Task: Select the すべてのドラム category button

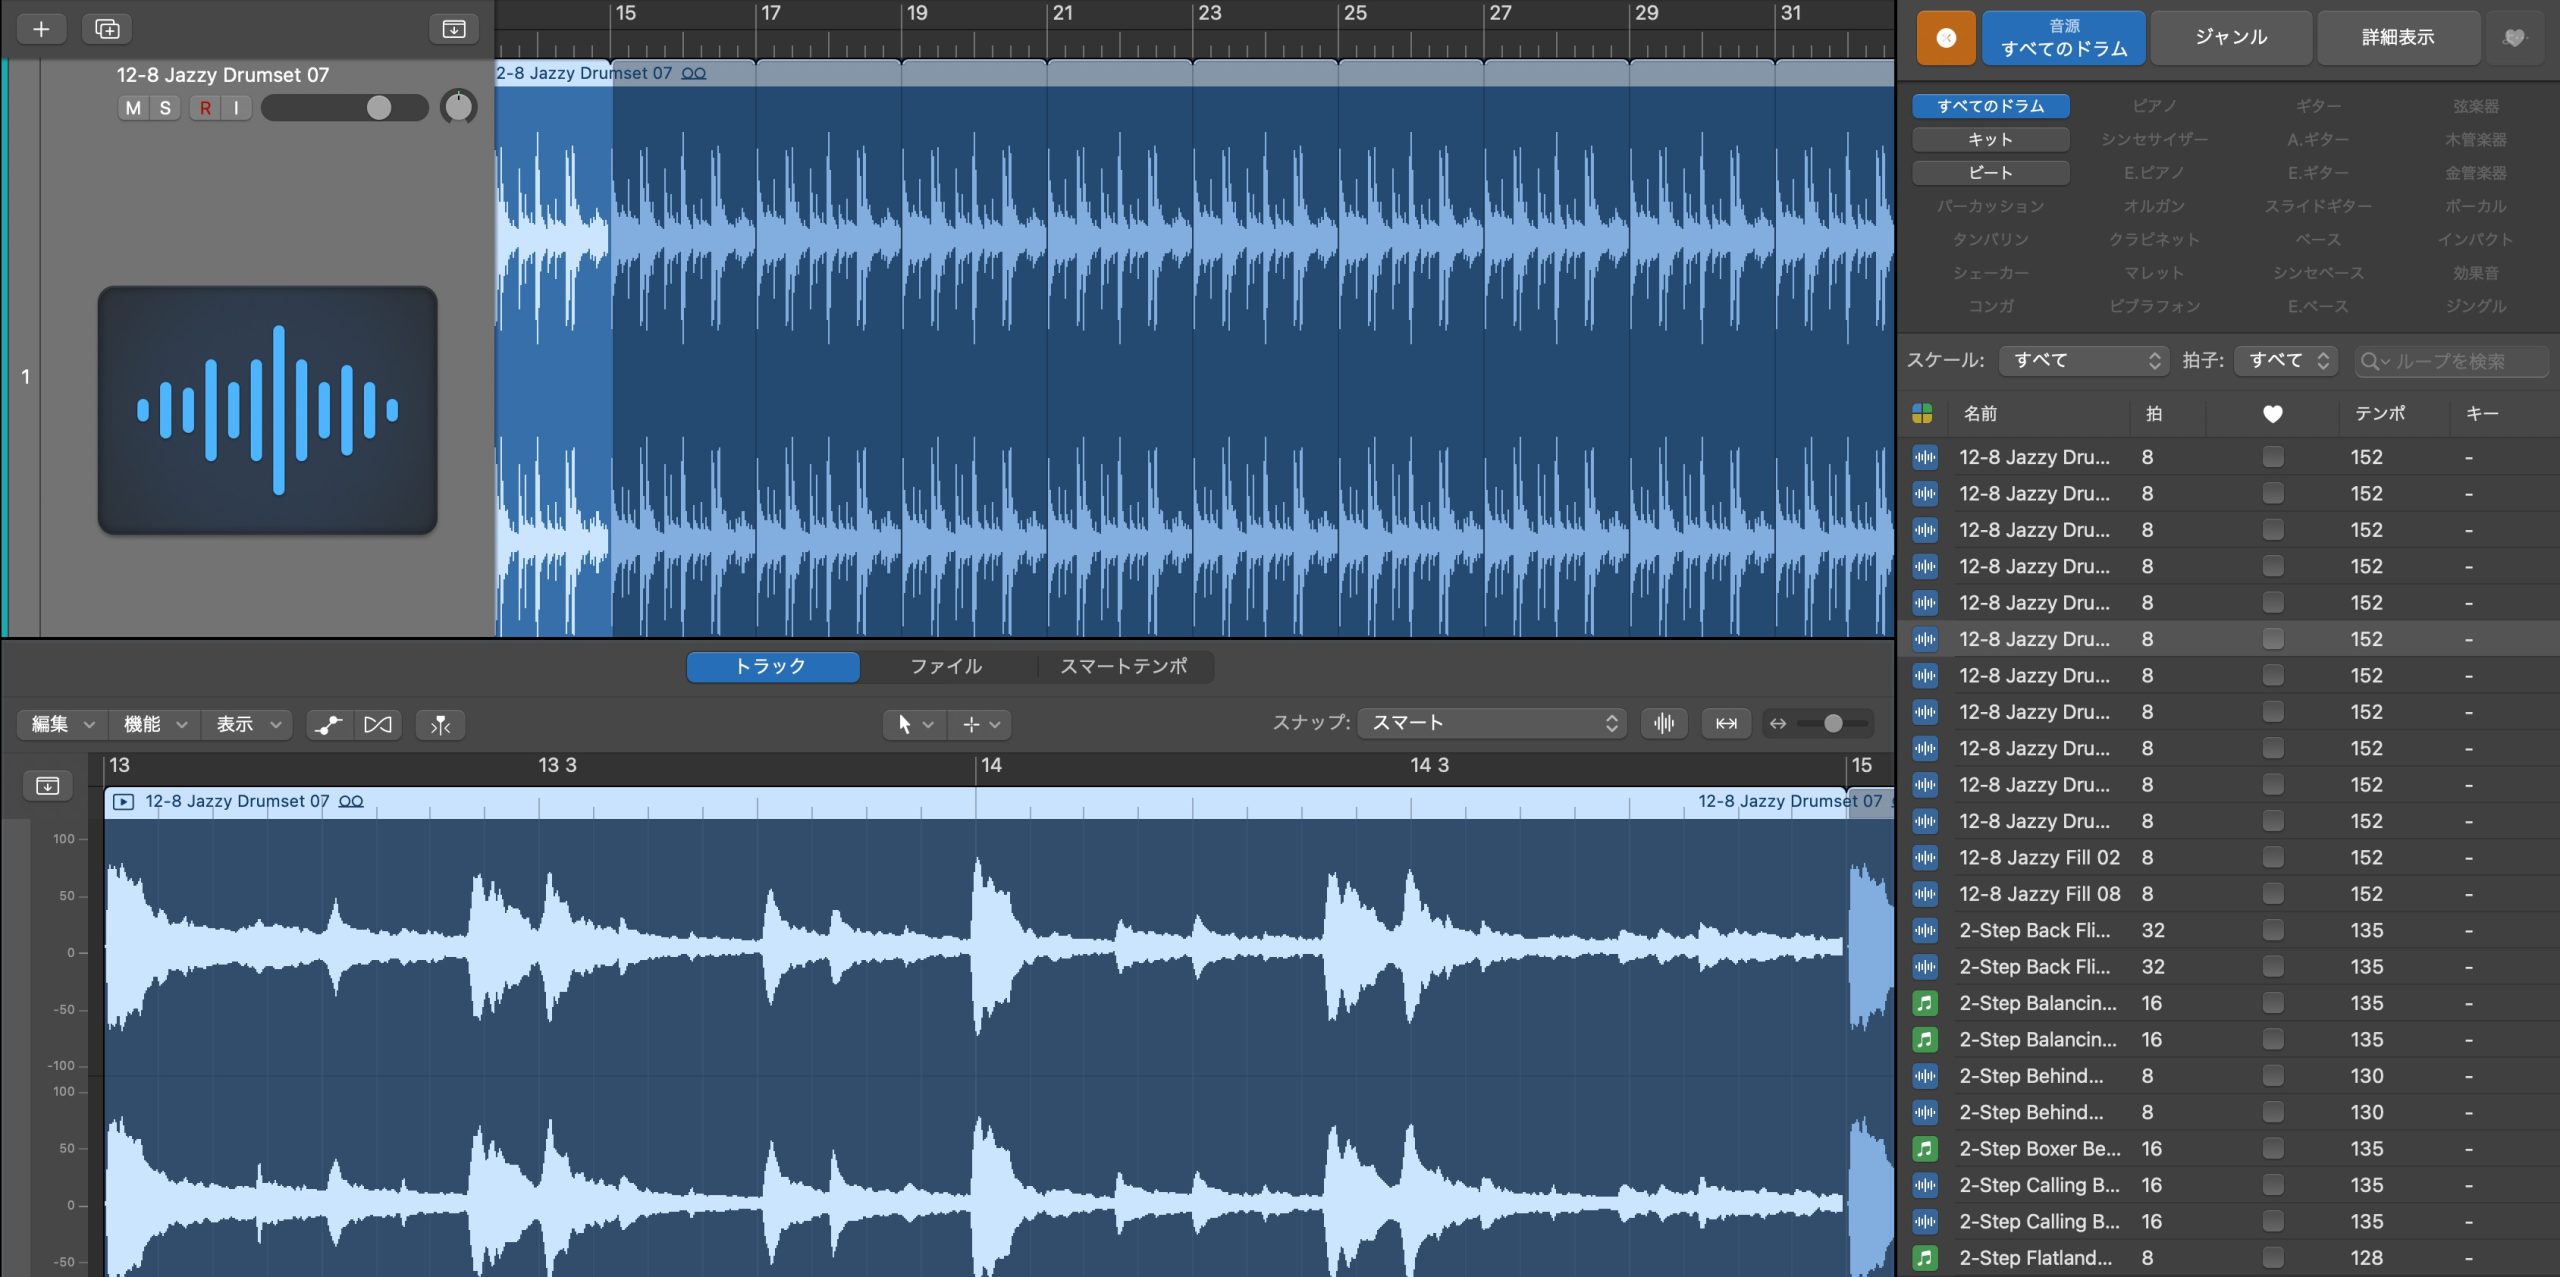Action: click(1991, 106)
